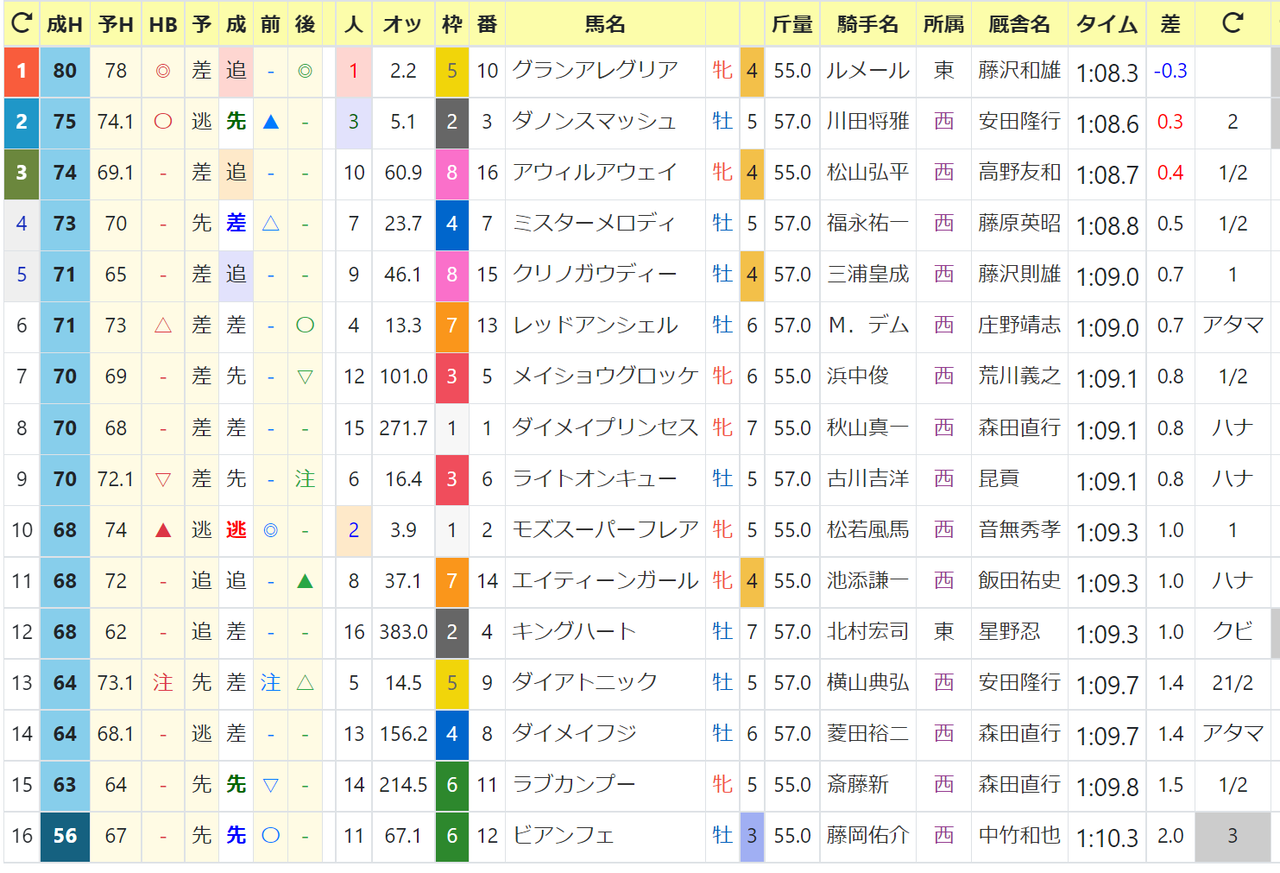Screen dimensions: 1280x873
Task: Click the double-circle HB mark for グランアレグリア
Action: point(163,71)
